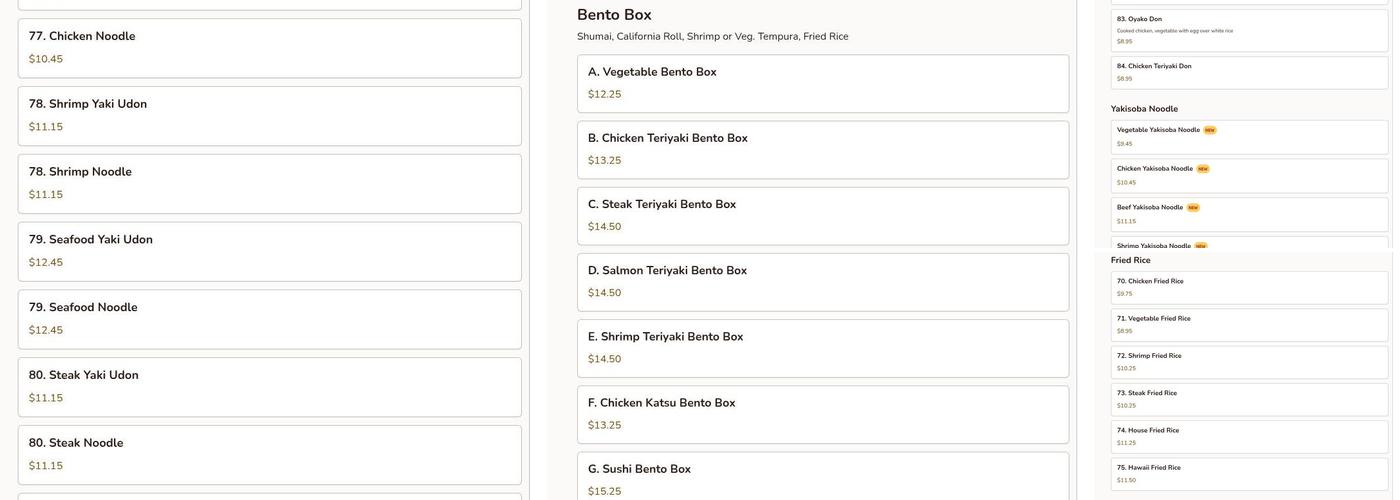Viewport: 1400px width, 500px height.
Task: Select 83. Oyako Don item
Action: (1249, 30)
